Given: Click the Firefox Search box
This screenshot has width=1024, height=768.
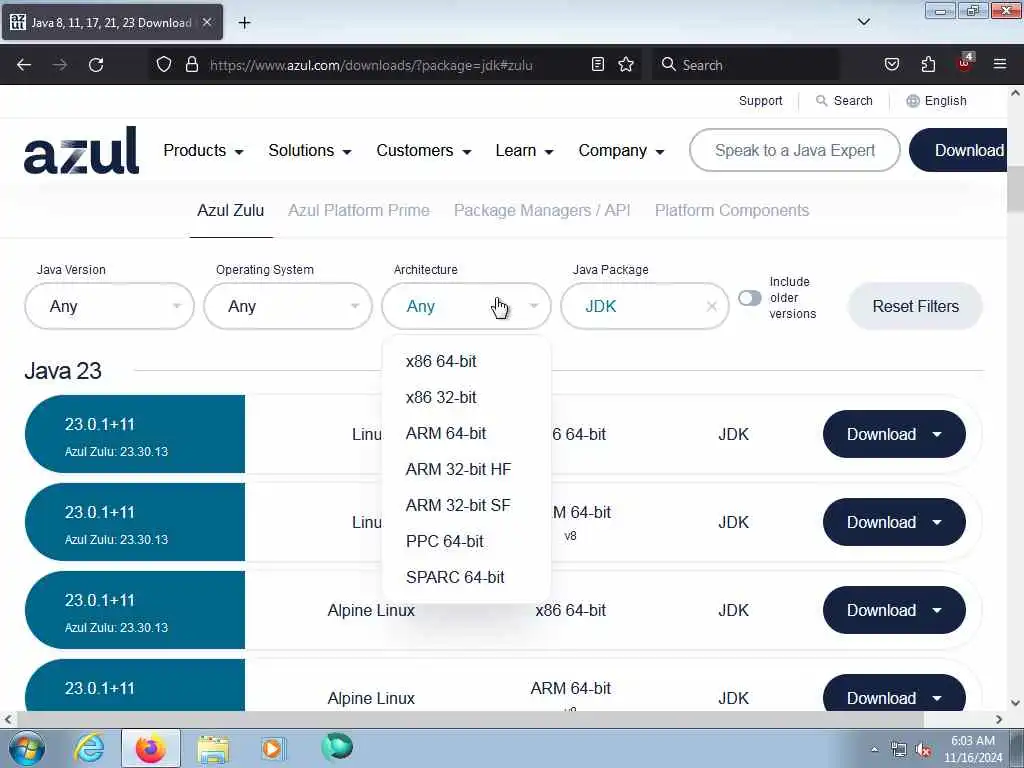Looking at the screenshot, I should pos(746,65).
